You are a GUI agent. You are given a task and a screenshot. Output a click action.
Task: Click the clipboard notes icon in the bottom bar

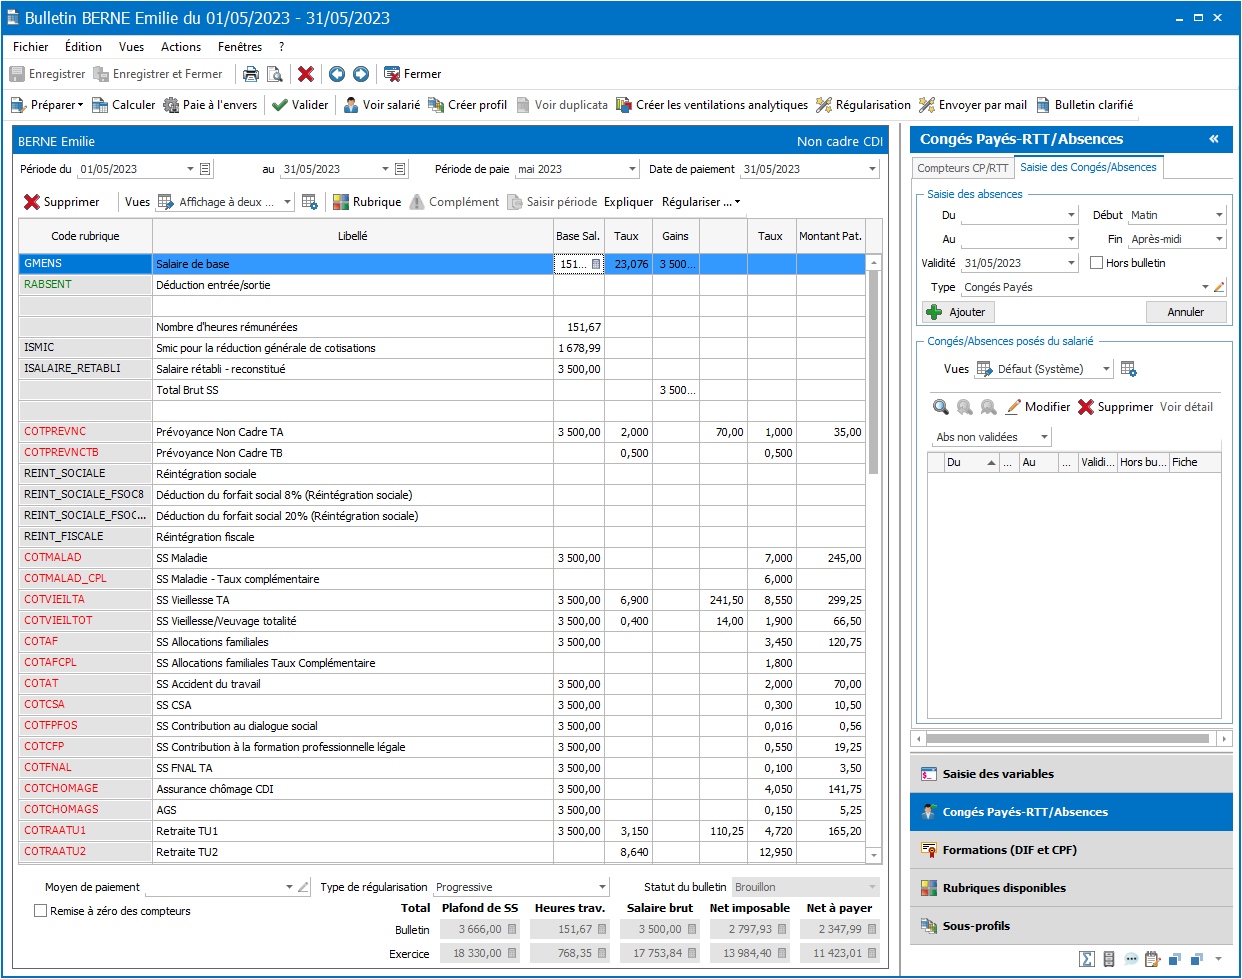pos(1153,959)
